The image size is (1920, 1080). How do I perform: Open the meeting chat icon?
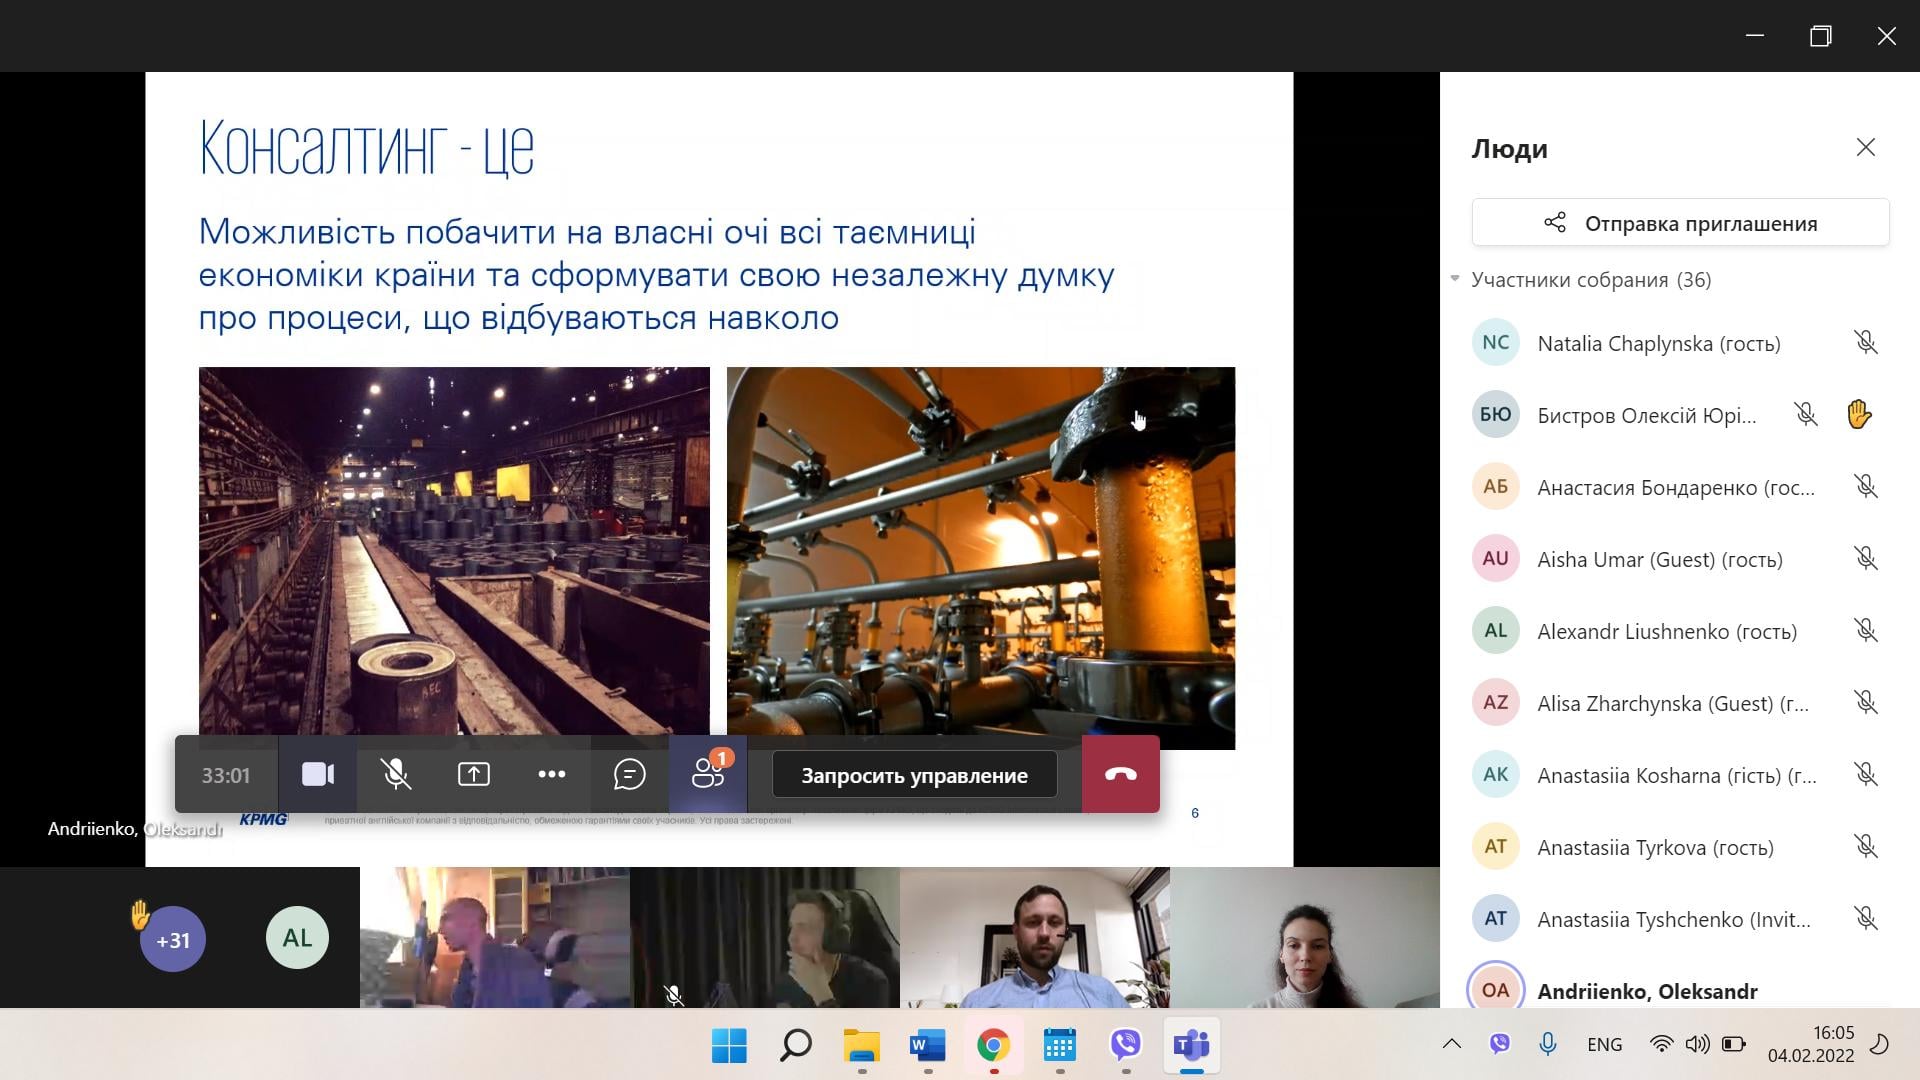(629, 775)
